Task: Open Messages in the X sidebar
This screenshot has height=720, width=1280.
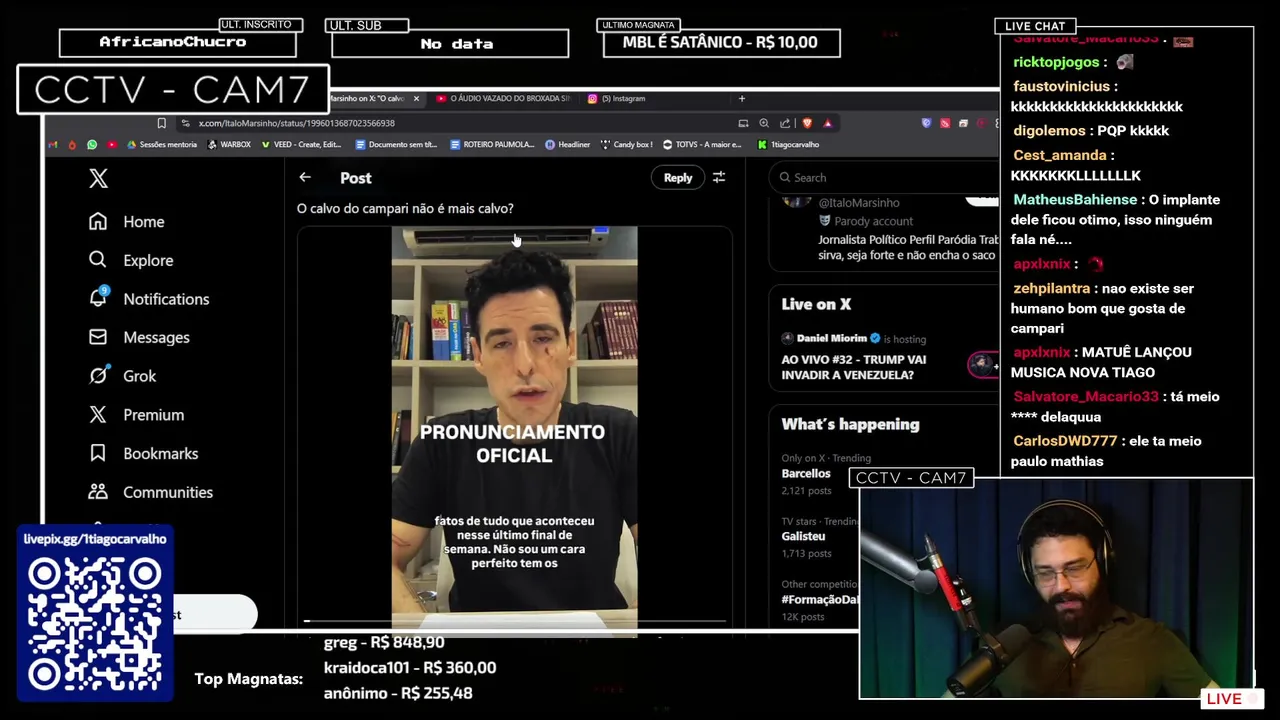Action: tap(138, 337)
